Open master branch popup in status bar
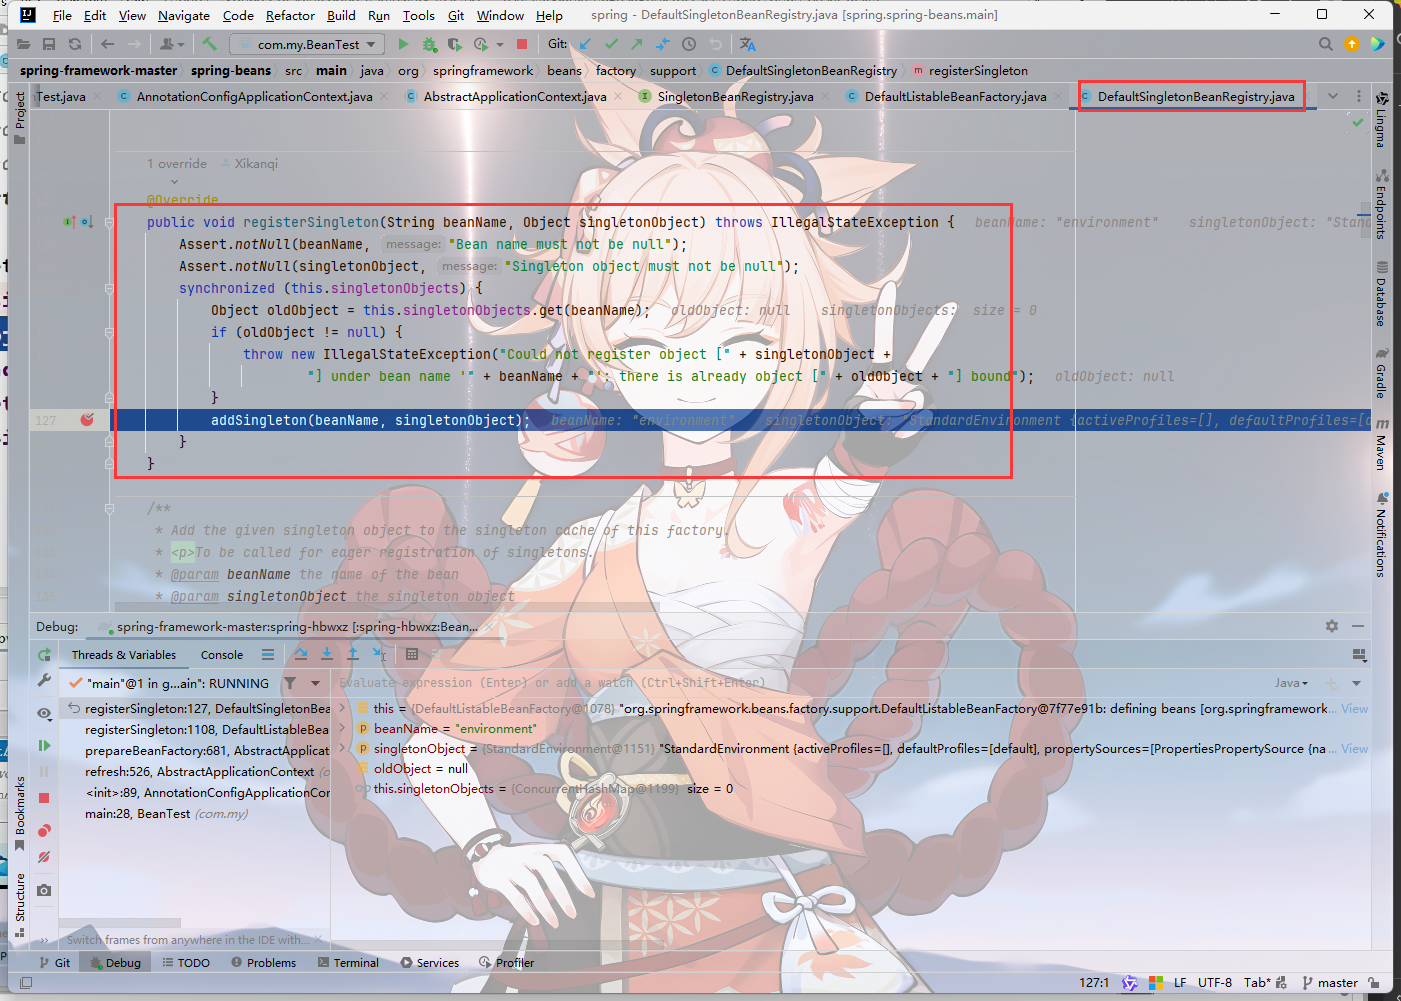 1330,982
